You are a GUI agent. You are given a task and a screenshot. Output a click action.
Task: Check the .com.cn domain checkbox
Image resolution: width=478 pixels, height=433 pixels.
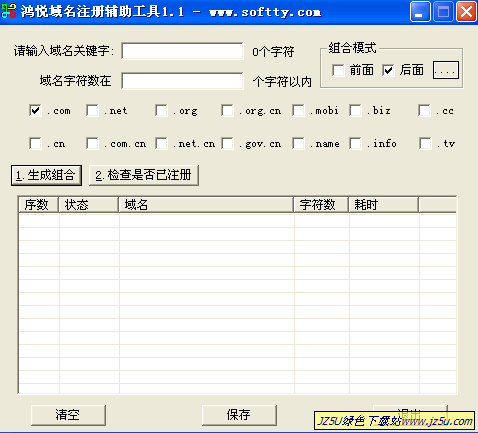pyautogui.click(x=92, y=144)
